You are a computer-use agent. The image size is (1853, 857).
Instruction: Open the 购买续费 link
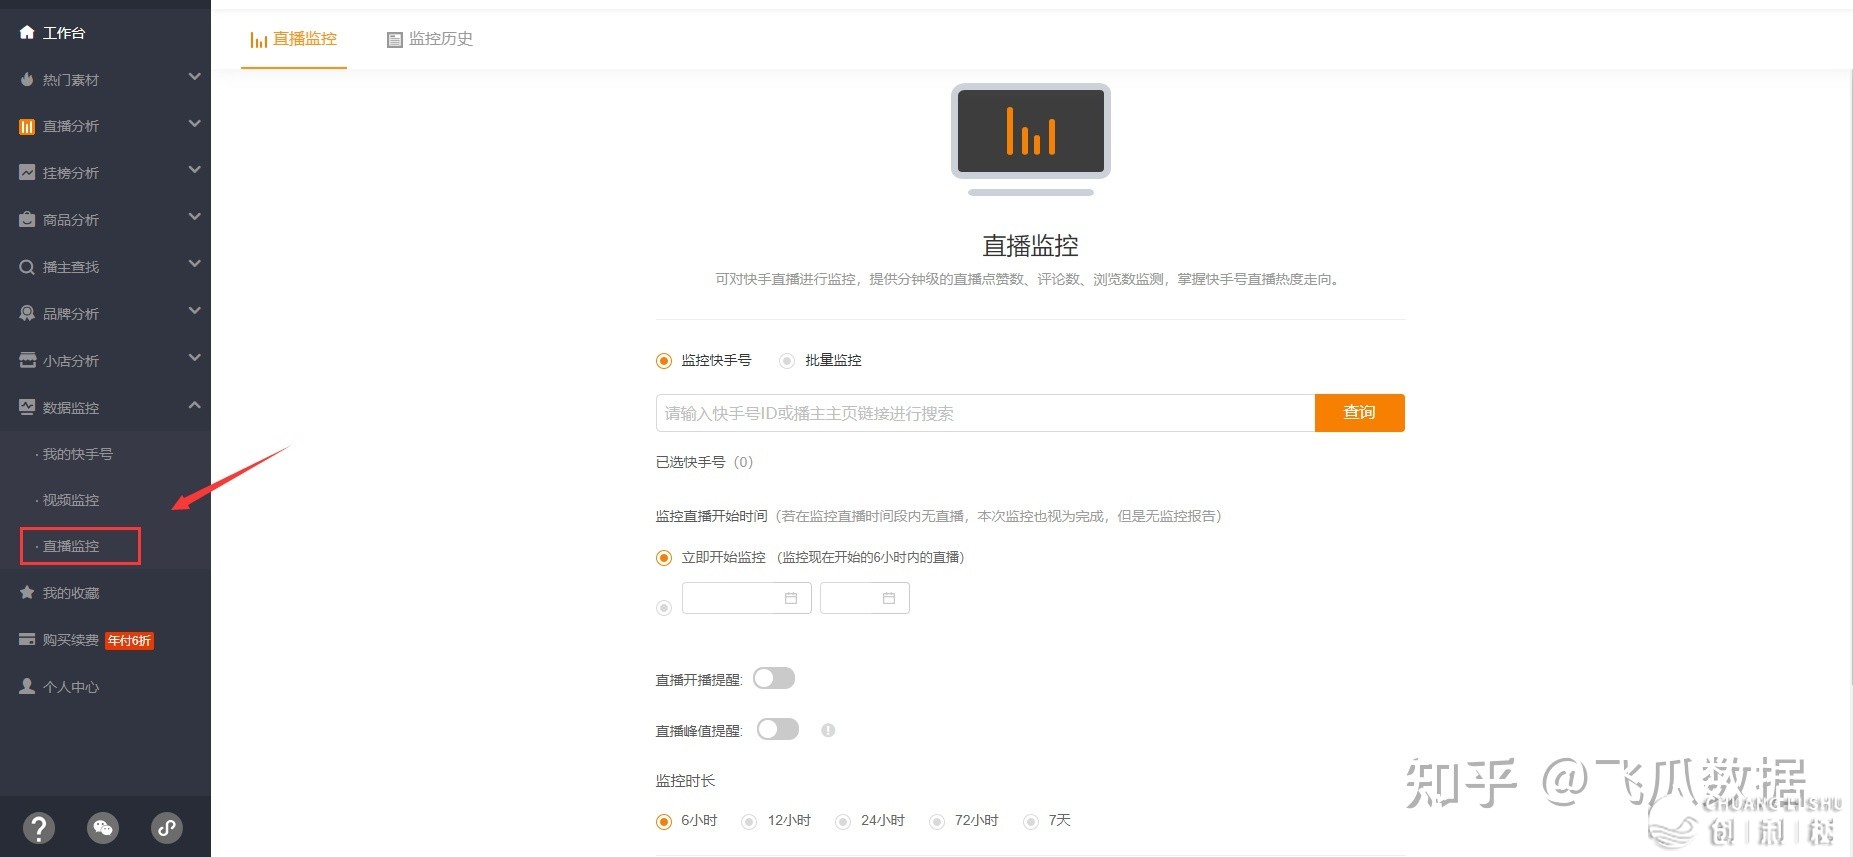point(71,640)
